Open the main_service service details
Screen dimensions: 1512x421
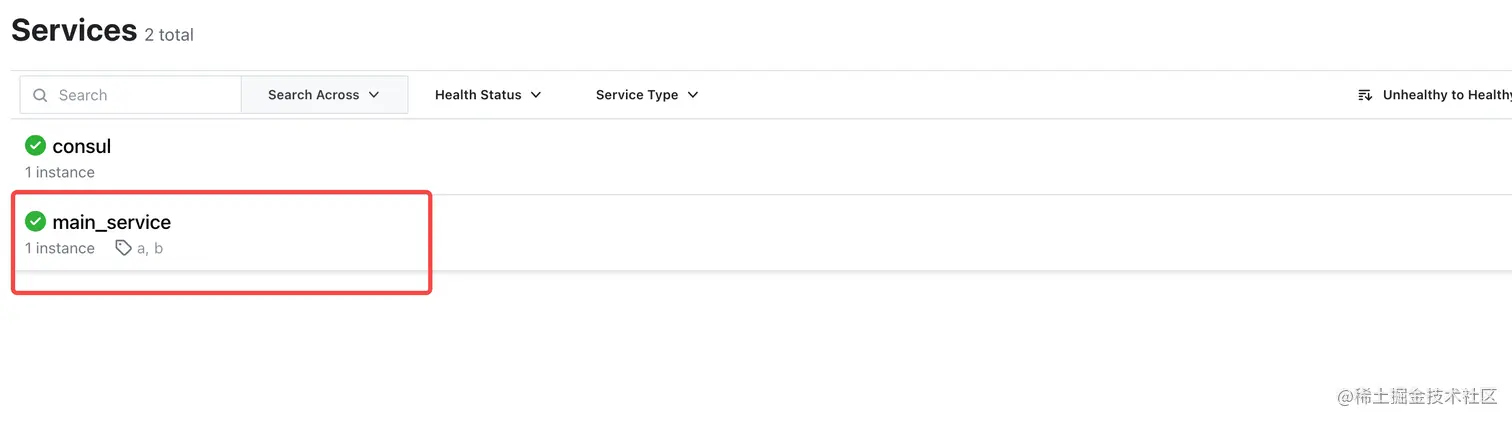(112, 222)
